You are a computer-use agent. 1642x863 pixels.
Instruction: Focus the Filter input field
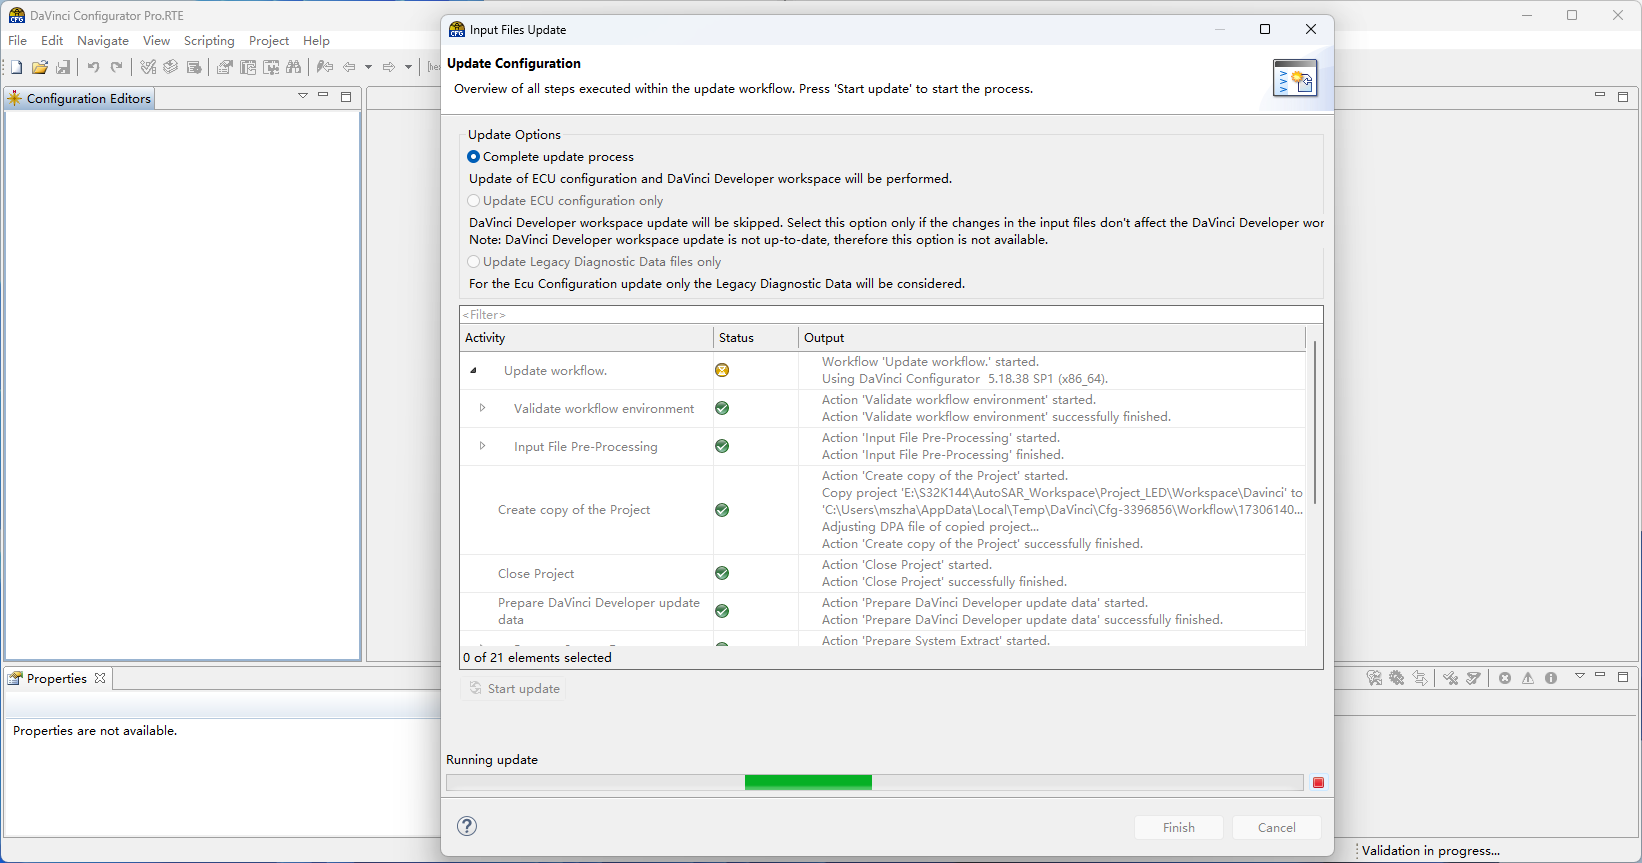pos(891,315)
